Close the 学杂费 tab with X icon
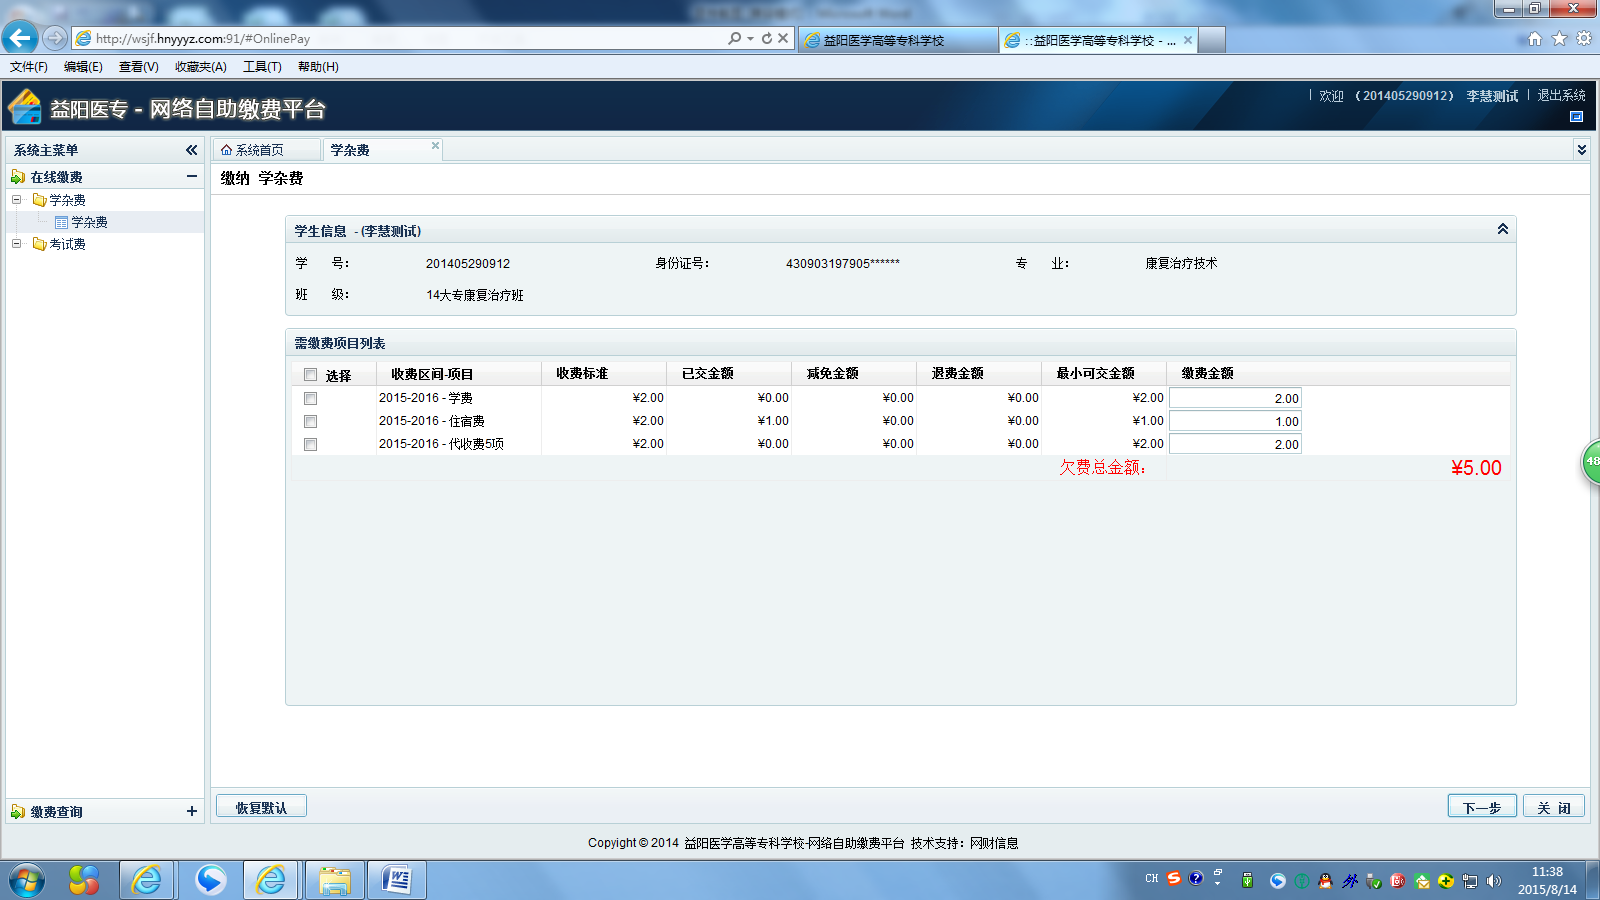Screen dimensions: 1600x900 (435, 146)
